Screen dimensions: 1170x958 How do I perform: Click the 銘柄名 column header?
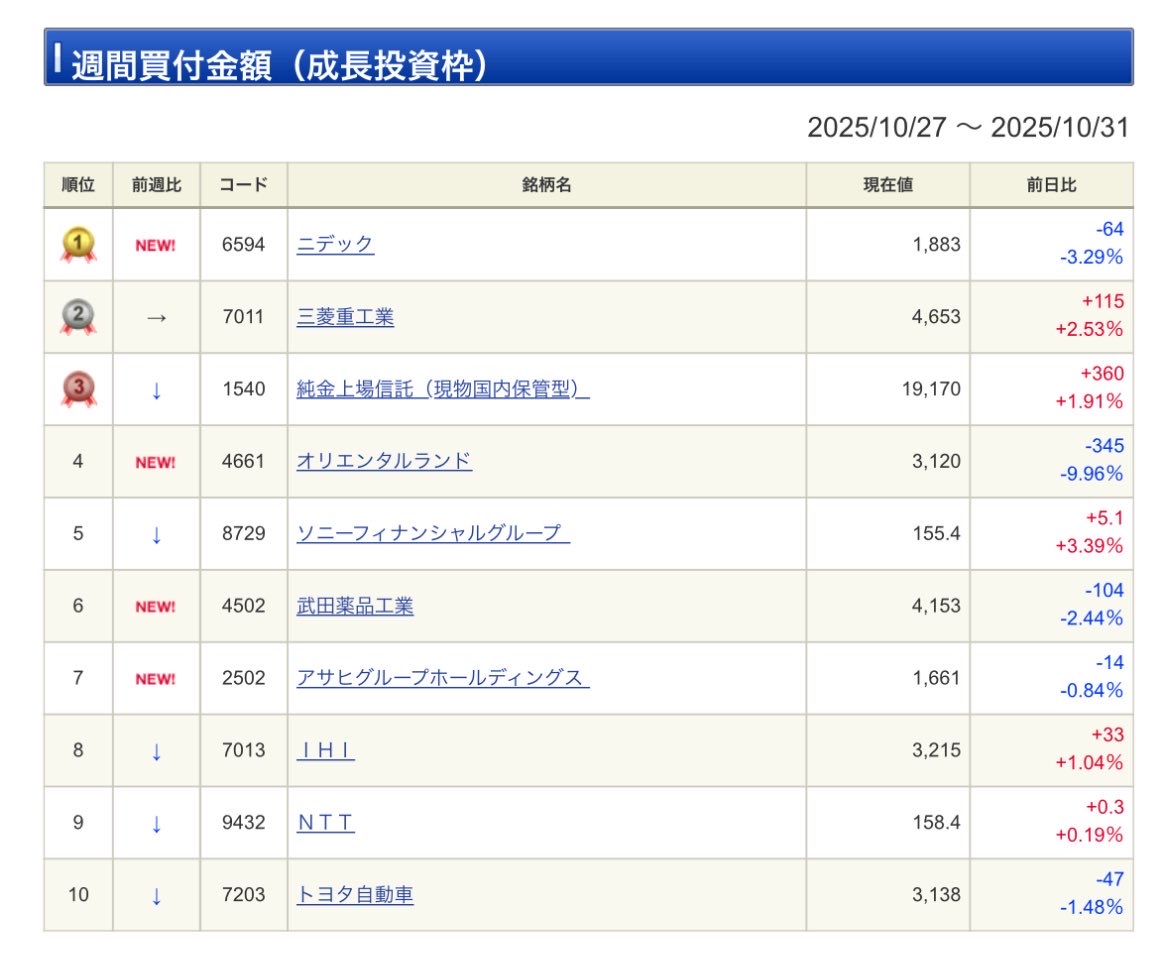(546, 185)
